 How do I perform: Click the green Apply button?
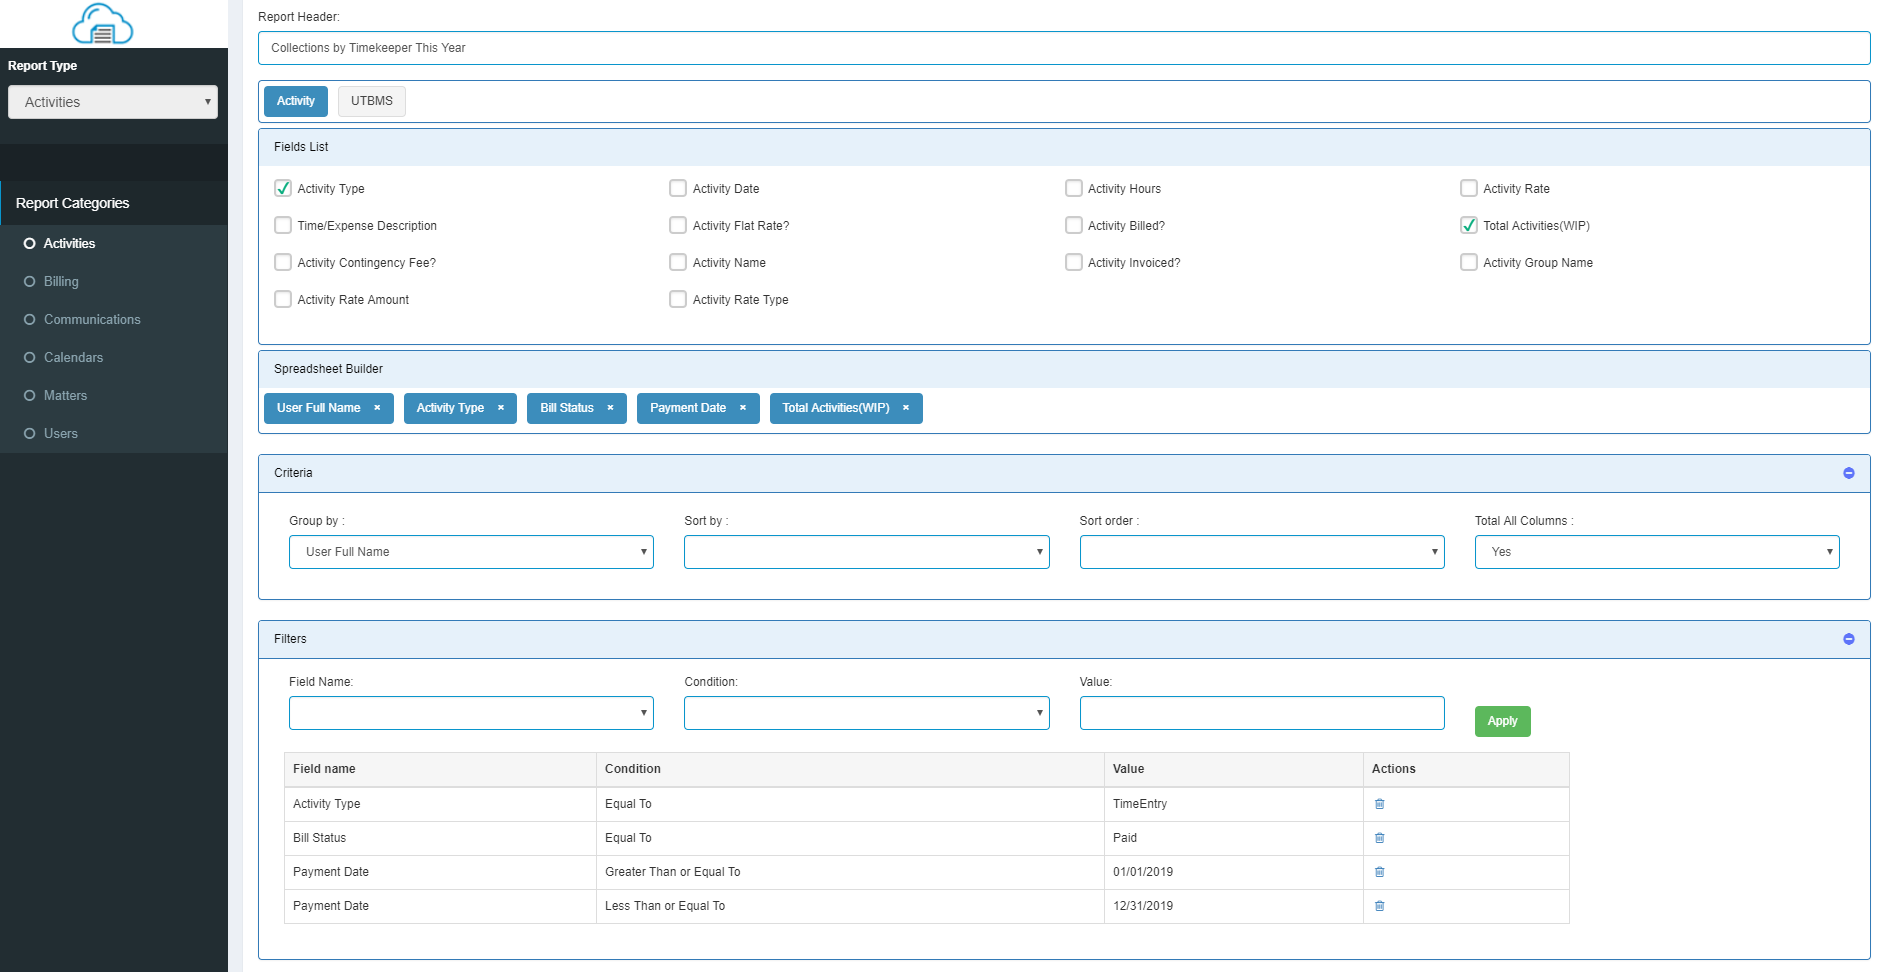pos(1502,721)
